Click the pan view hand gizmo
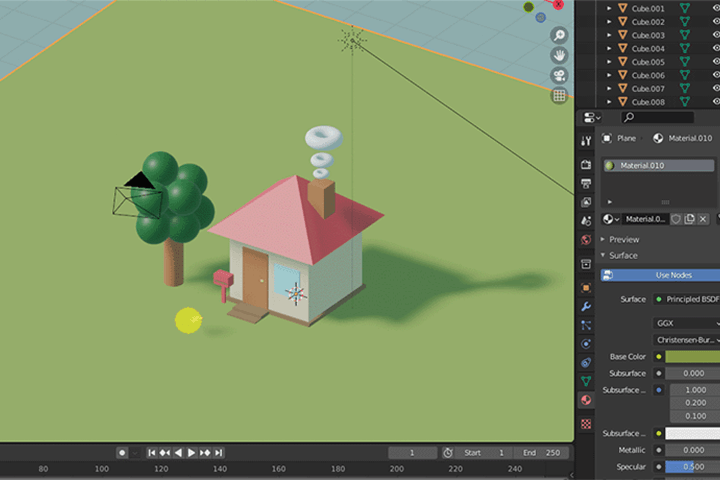Screen dimensions: 720x480 tap(559, 56)
